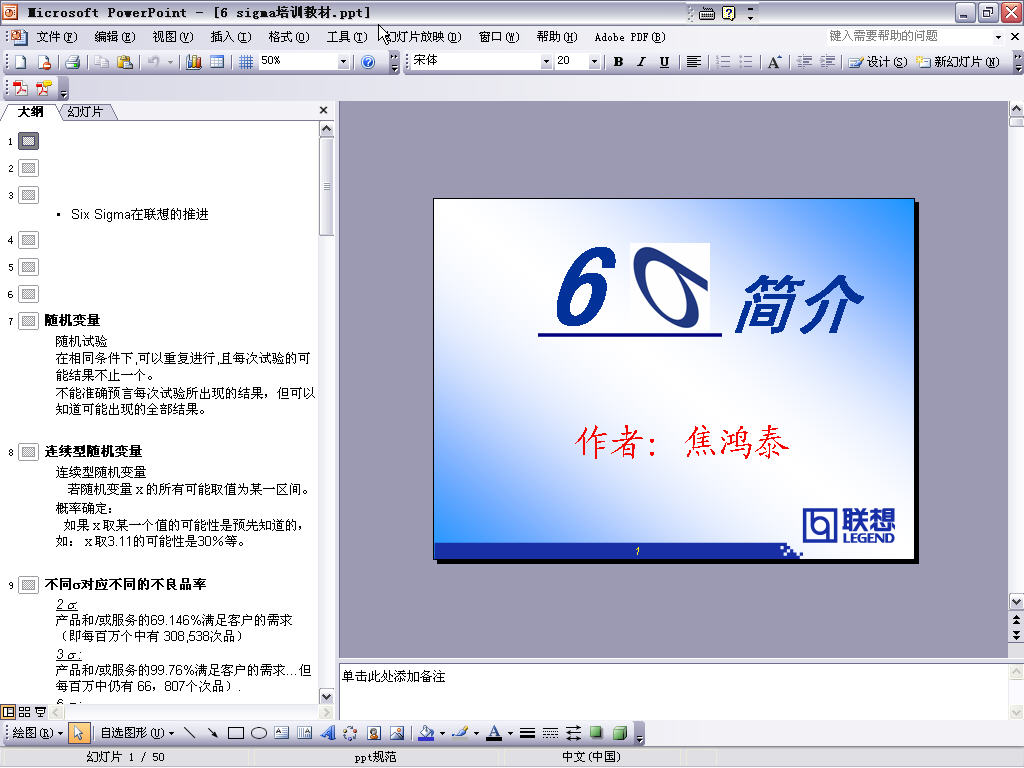This screenshot has height=768, width=1024.
Task: Open dash style options icon
Action: (x=550, y=733)
